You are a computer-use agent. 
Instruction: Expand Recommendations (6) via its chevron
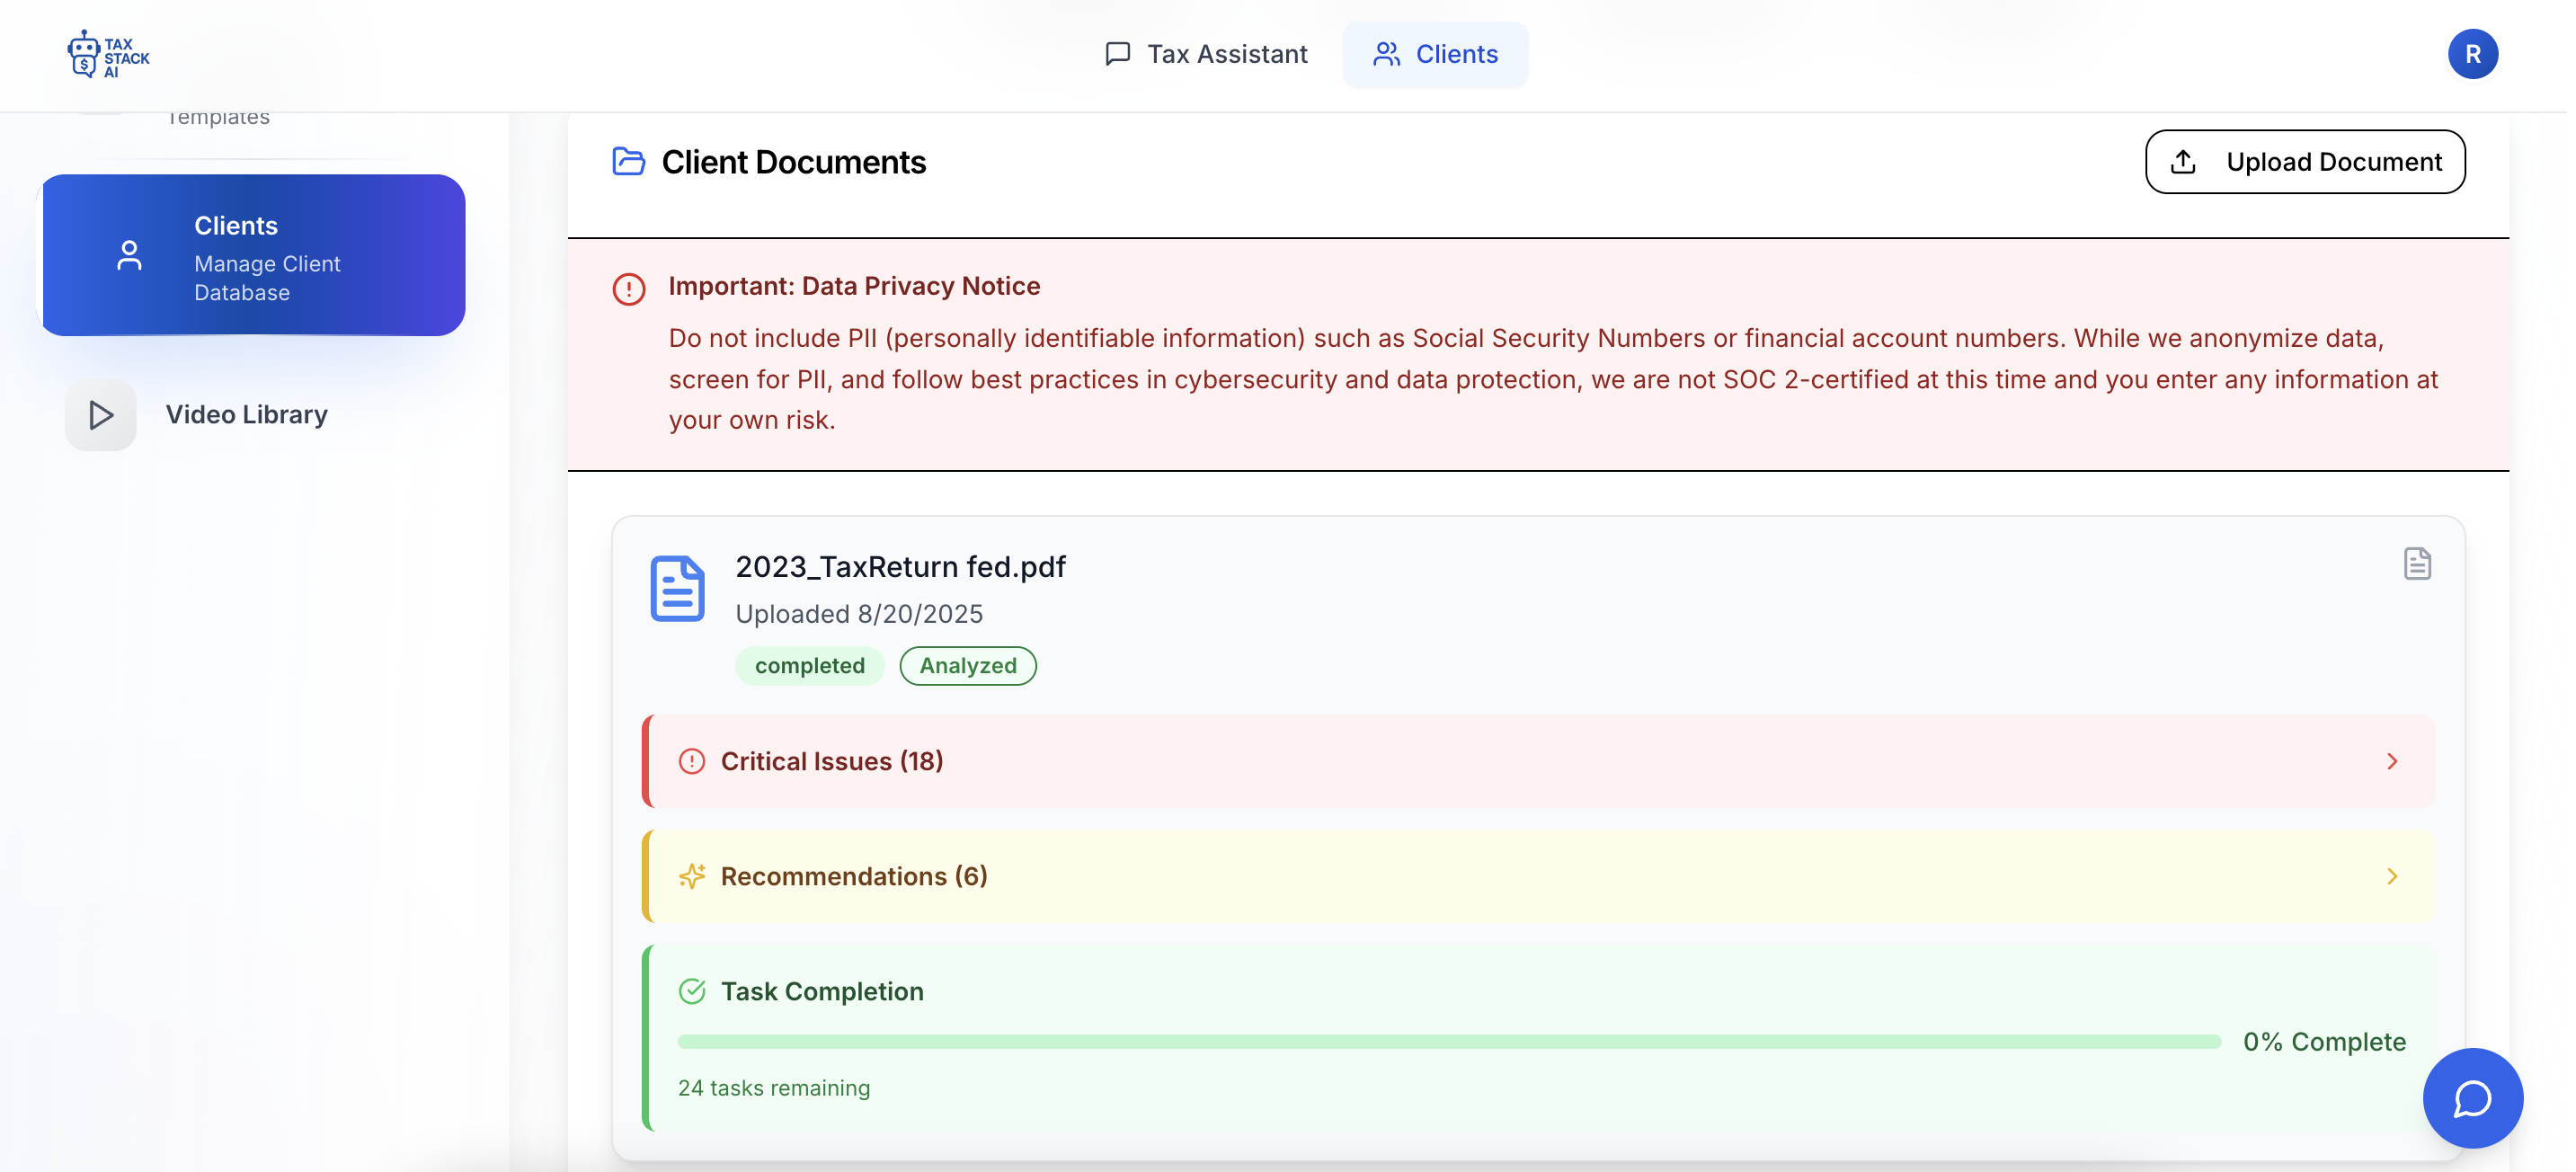tap(2391, 876)
